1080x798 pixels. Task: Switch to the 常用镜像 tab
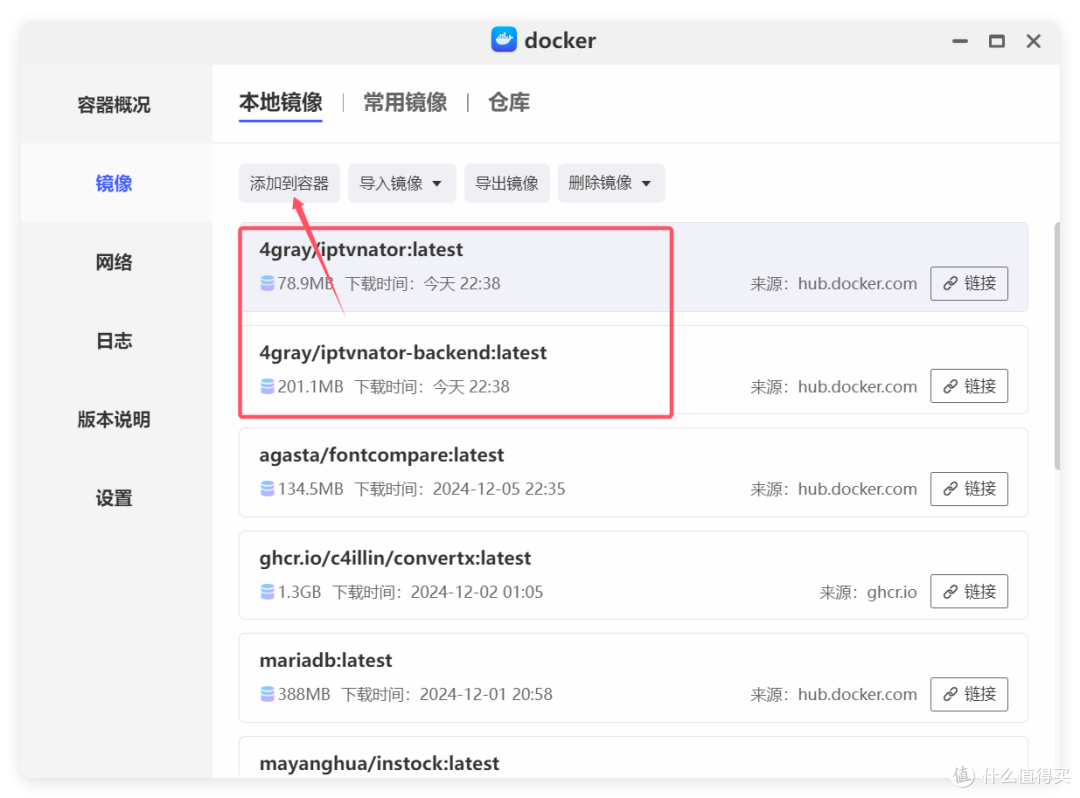[404, 101]
